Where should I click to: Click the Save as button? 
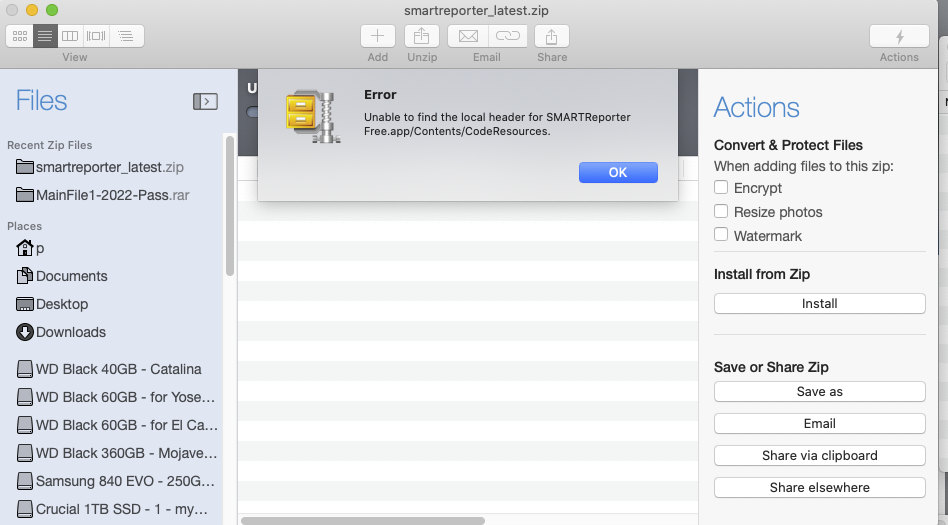(819, 391)
